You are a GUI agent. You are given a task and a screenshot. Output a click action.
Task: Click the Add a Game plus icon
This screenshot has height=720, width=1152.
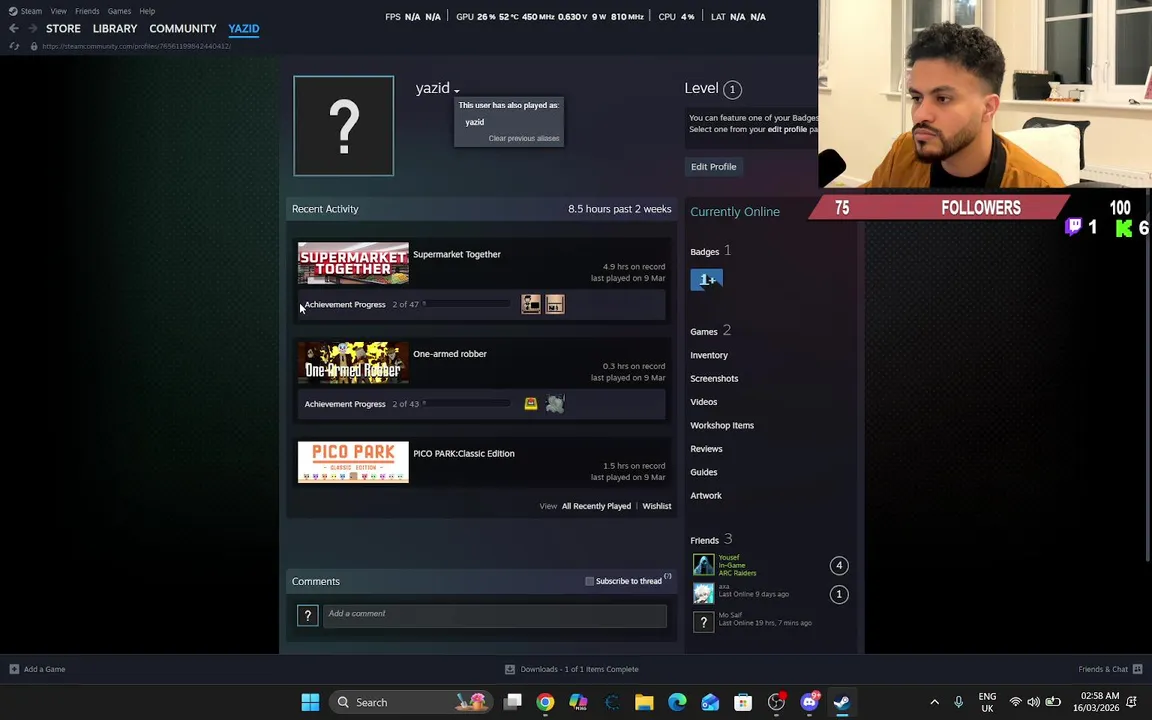(14, 669)
